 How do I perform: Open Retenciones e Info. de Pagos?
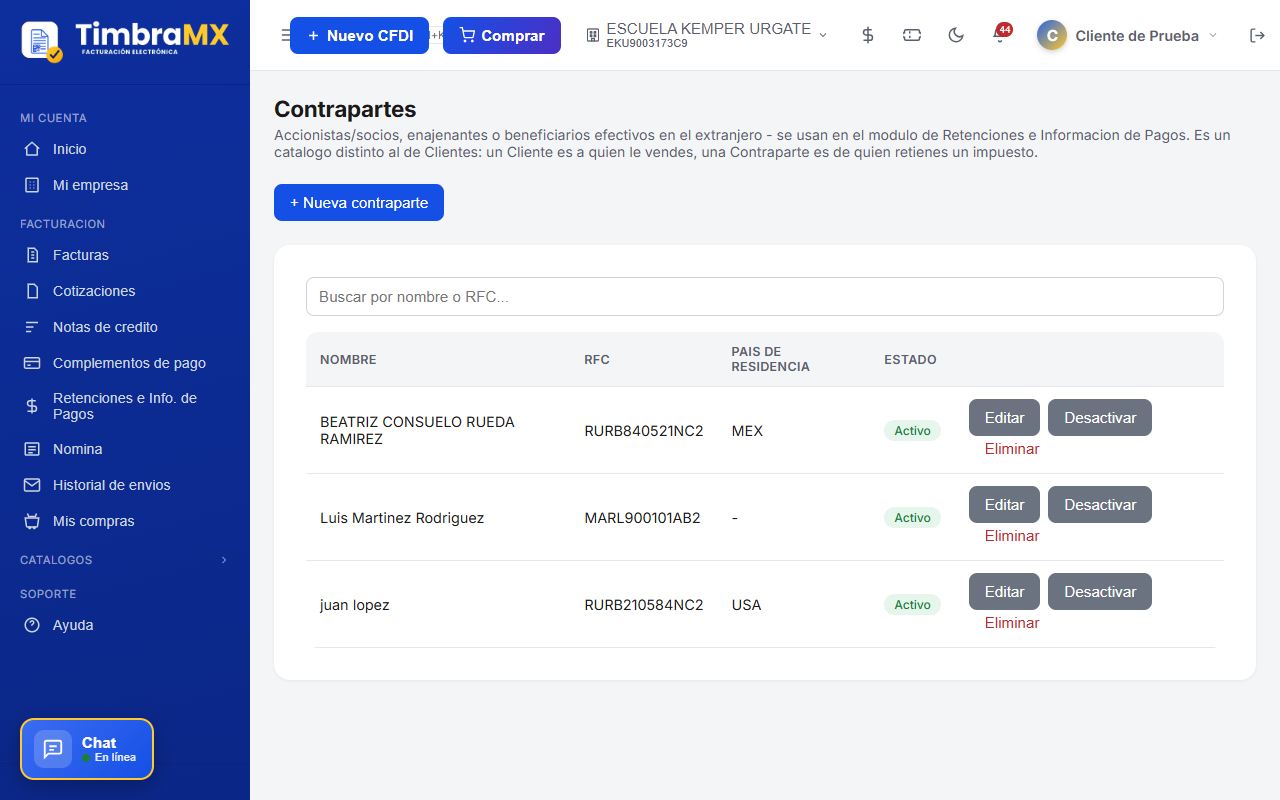(x=125, y=406)
